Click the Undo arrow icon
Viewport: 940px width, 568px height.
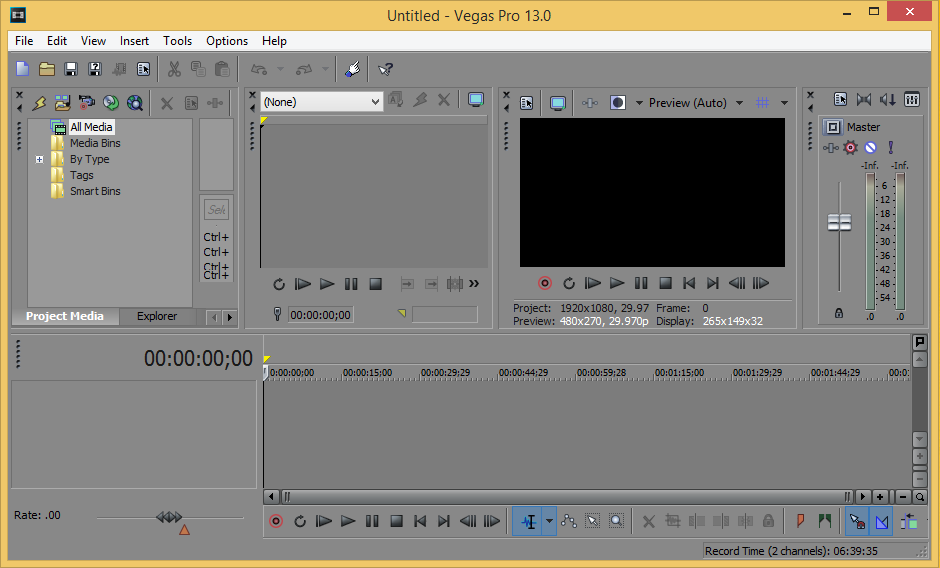tap(259, 70)
